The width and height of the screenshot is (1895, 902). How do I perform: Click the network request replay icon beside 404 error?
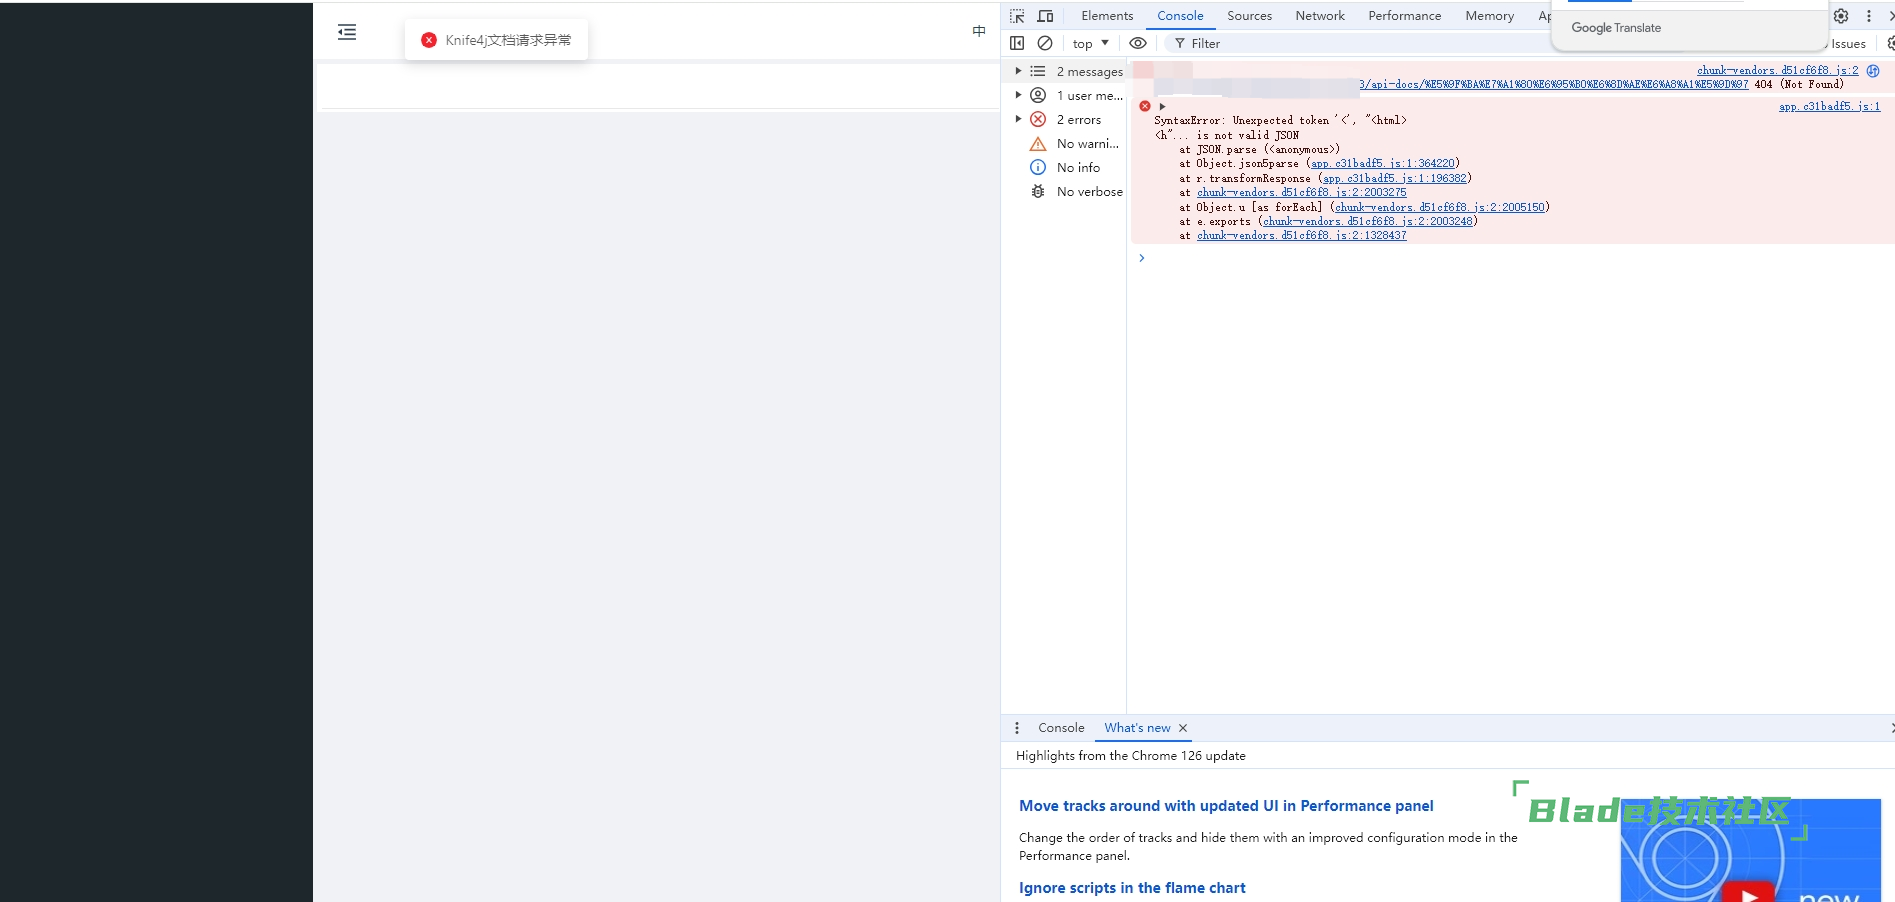[x=1873, y=70]
